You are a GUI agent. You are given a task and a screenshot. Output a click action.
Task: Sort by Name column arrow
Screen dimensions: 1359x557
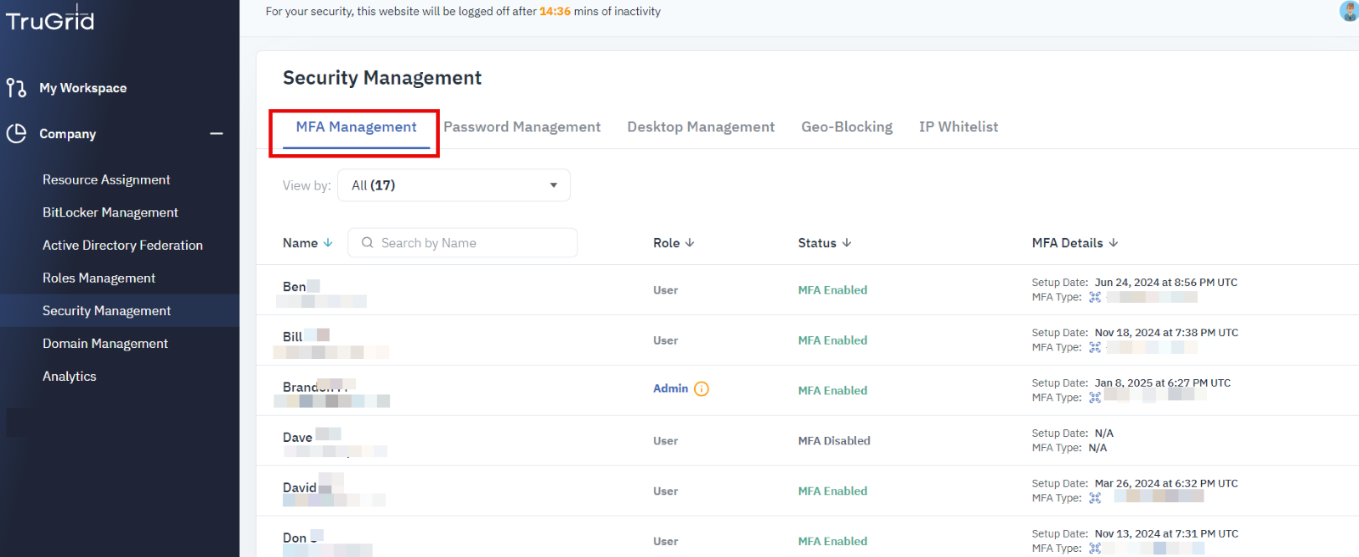[x=328, y=243]
